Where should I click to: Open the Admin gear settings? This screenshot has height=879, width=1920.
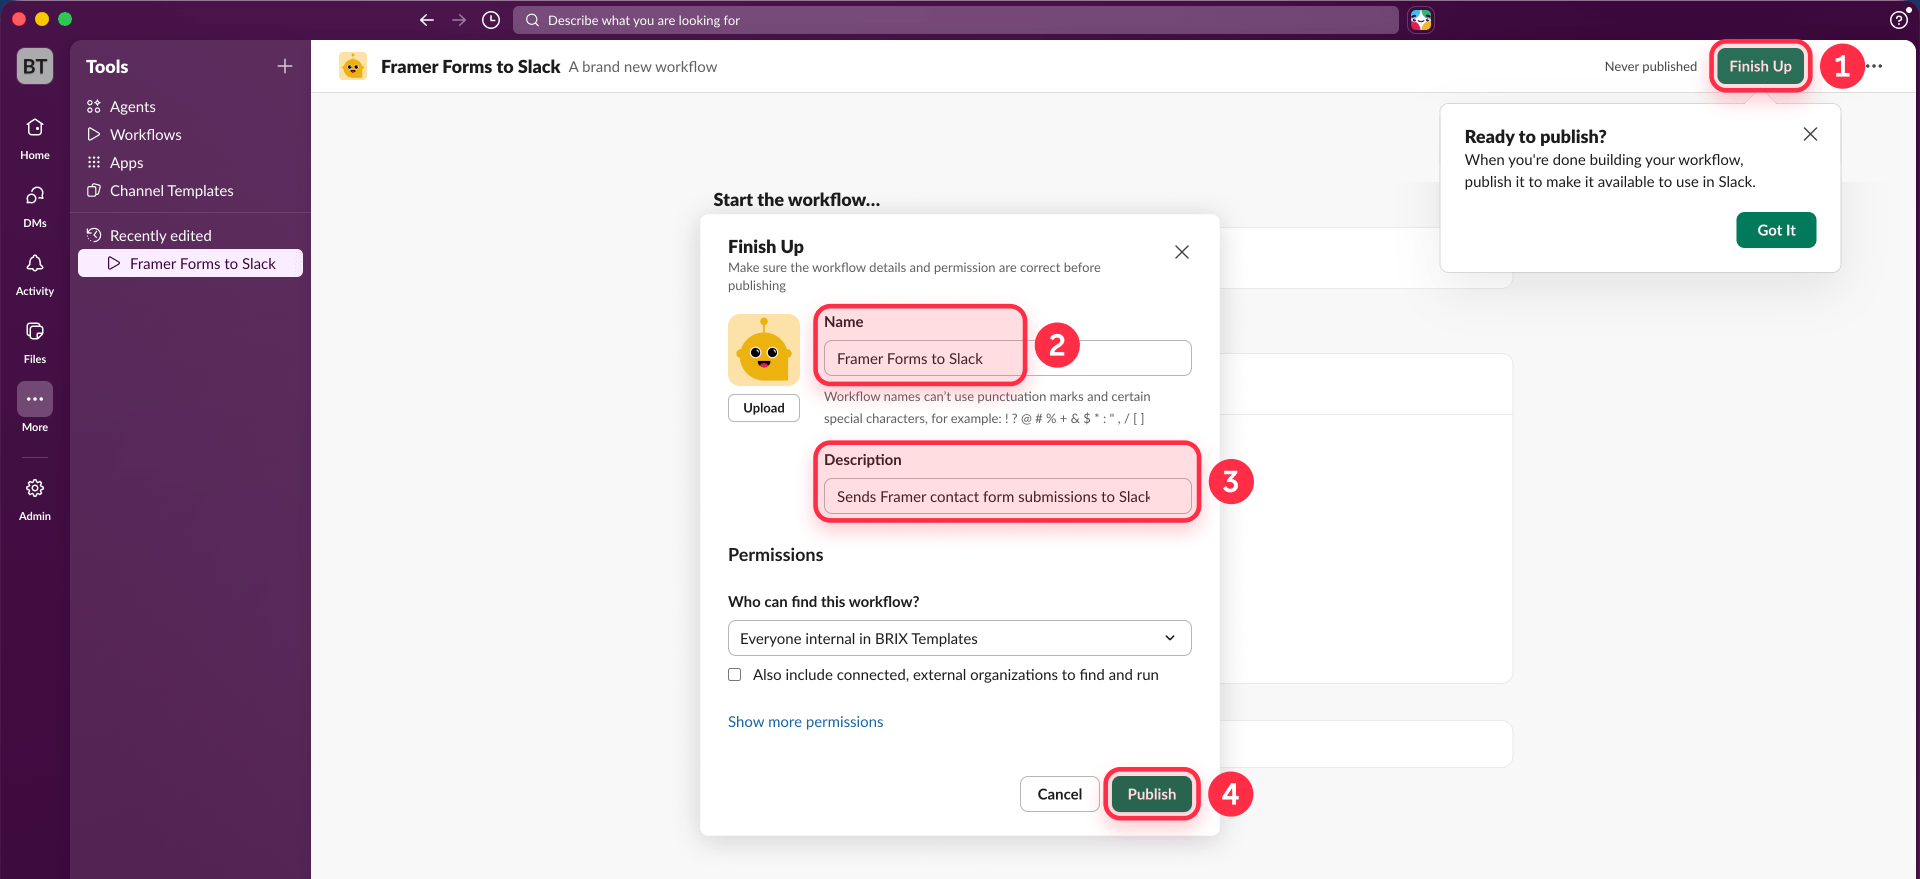click(35, 498)
